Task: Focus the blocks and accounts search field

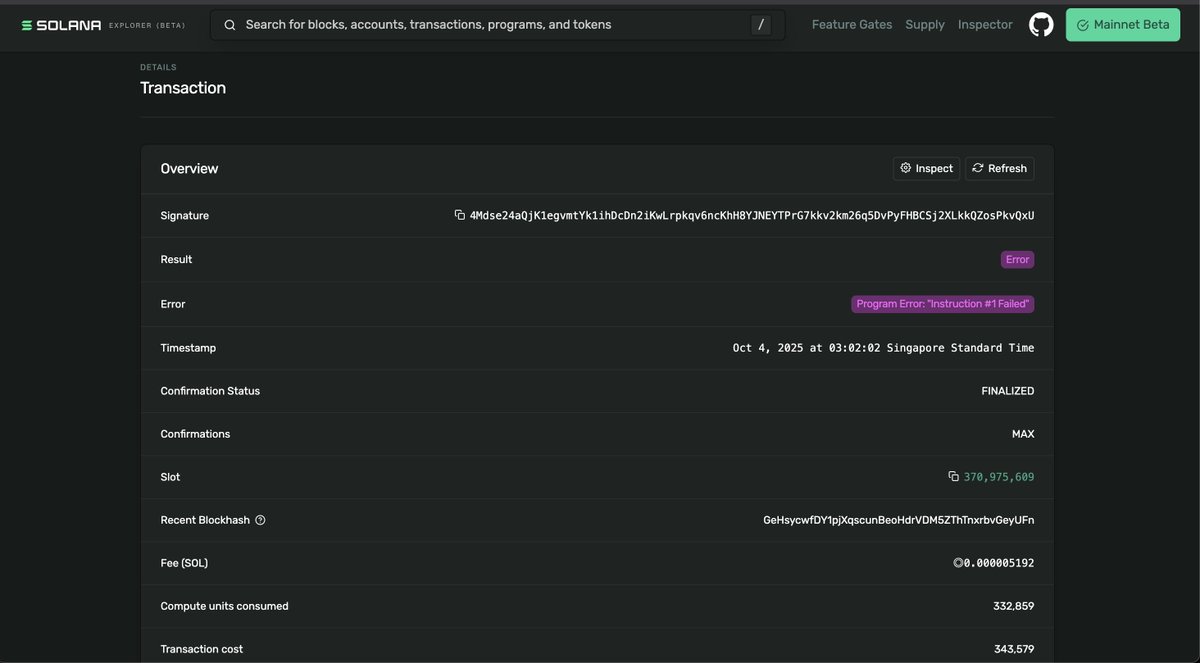Action: point(497,25)
